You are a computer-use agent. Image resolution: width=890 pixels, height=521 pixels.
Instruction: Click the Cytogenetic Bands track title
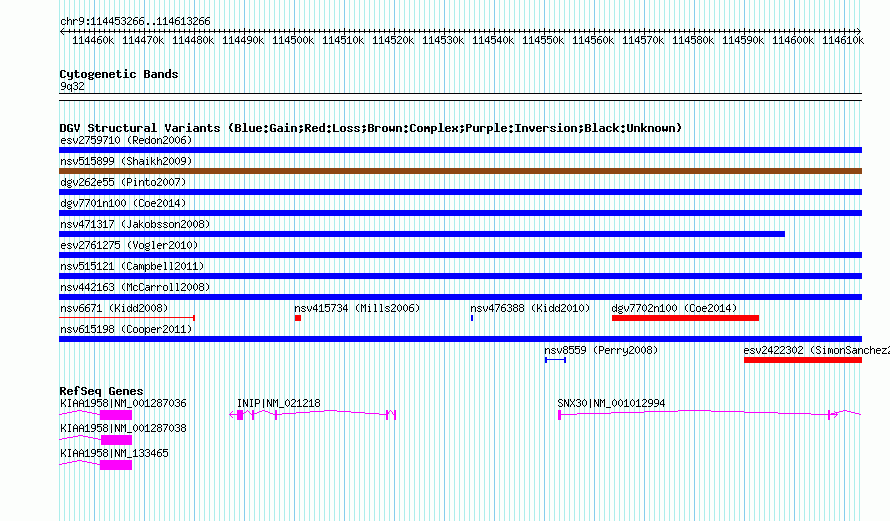click(119, 74)
